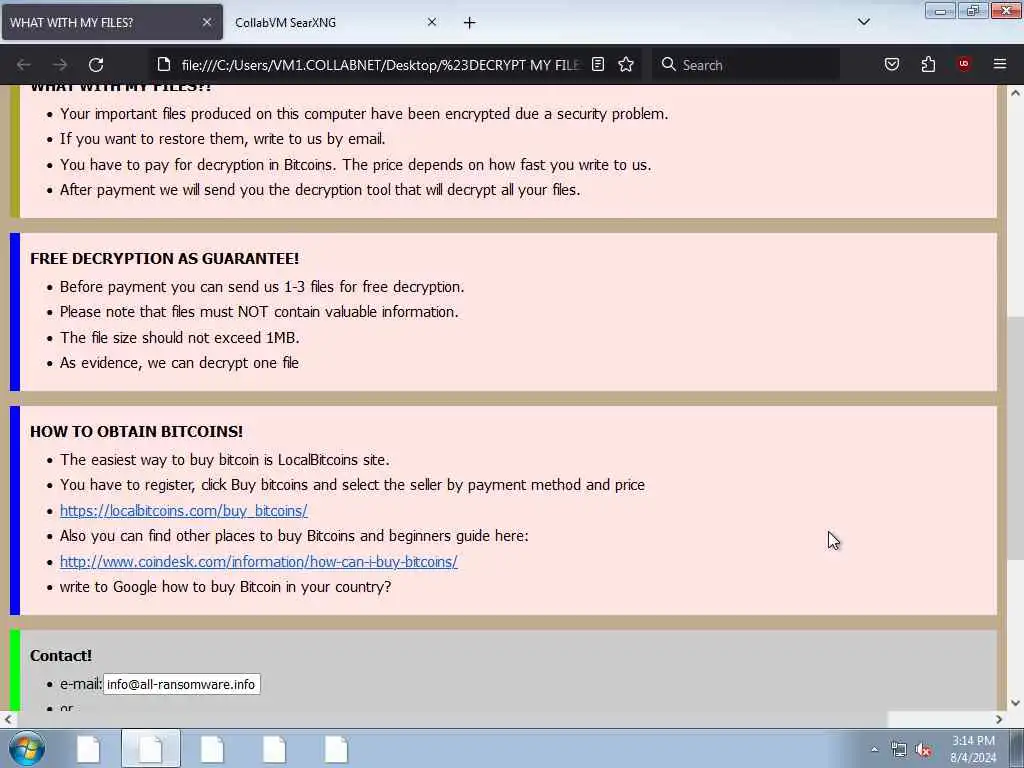1024x768 pixels.
Task: Click the browser Search field
Action: click(x=746, y=65)
